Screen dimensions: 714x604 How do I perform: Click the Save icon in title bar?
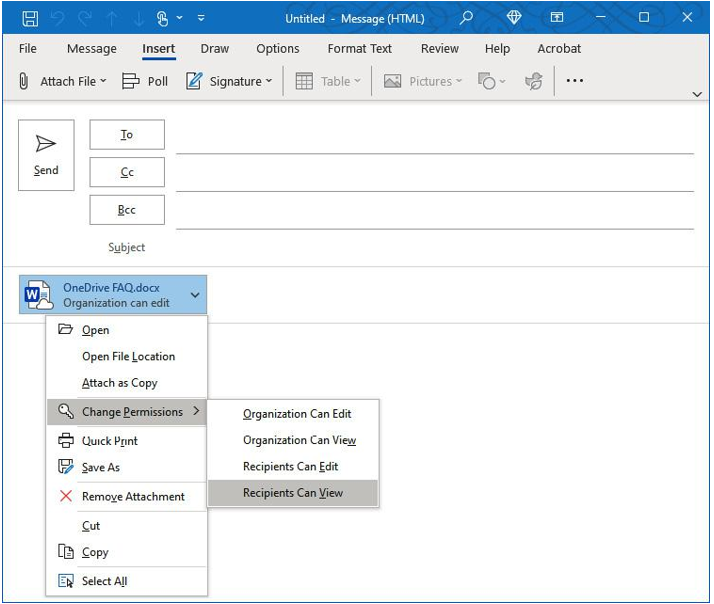coord(31,19)
